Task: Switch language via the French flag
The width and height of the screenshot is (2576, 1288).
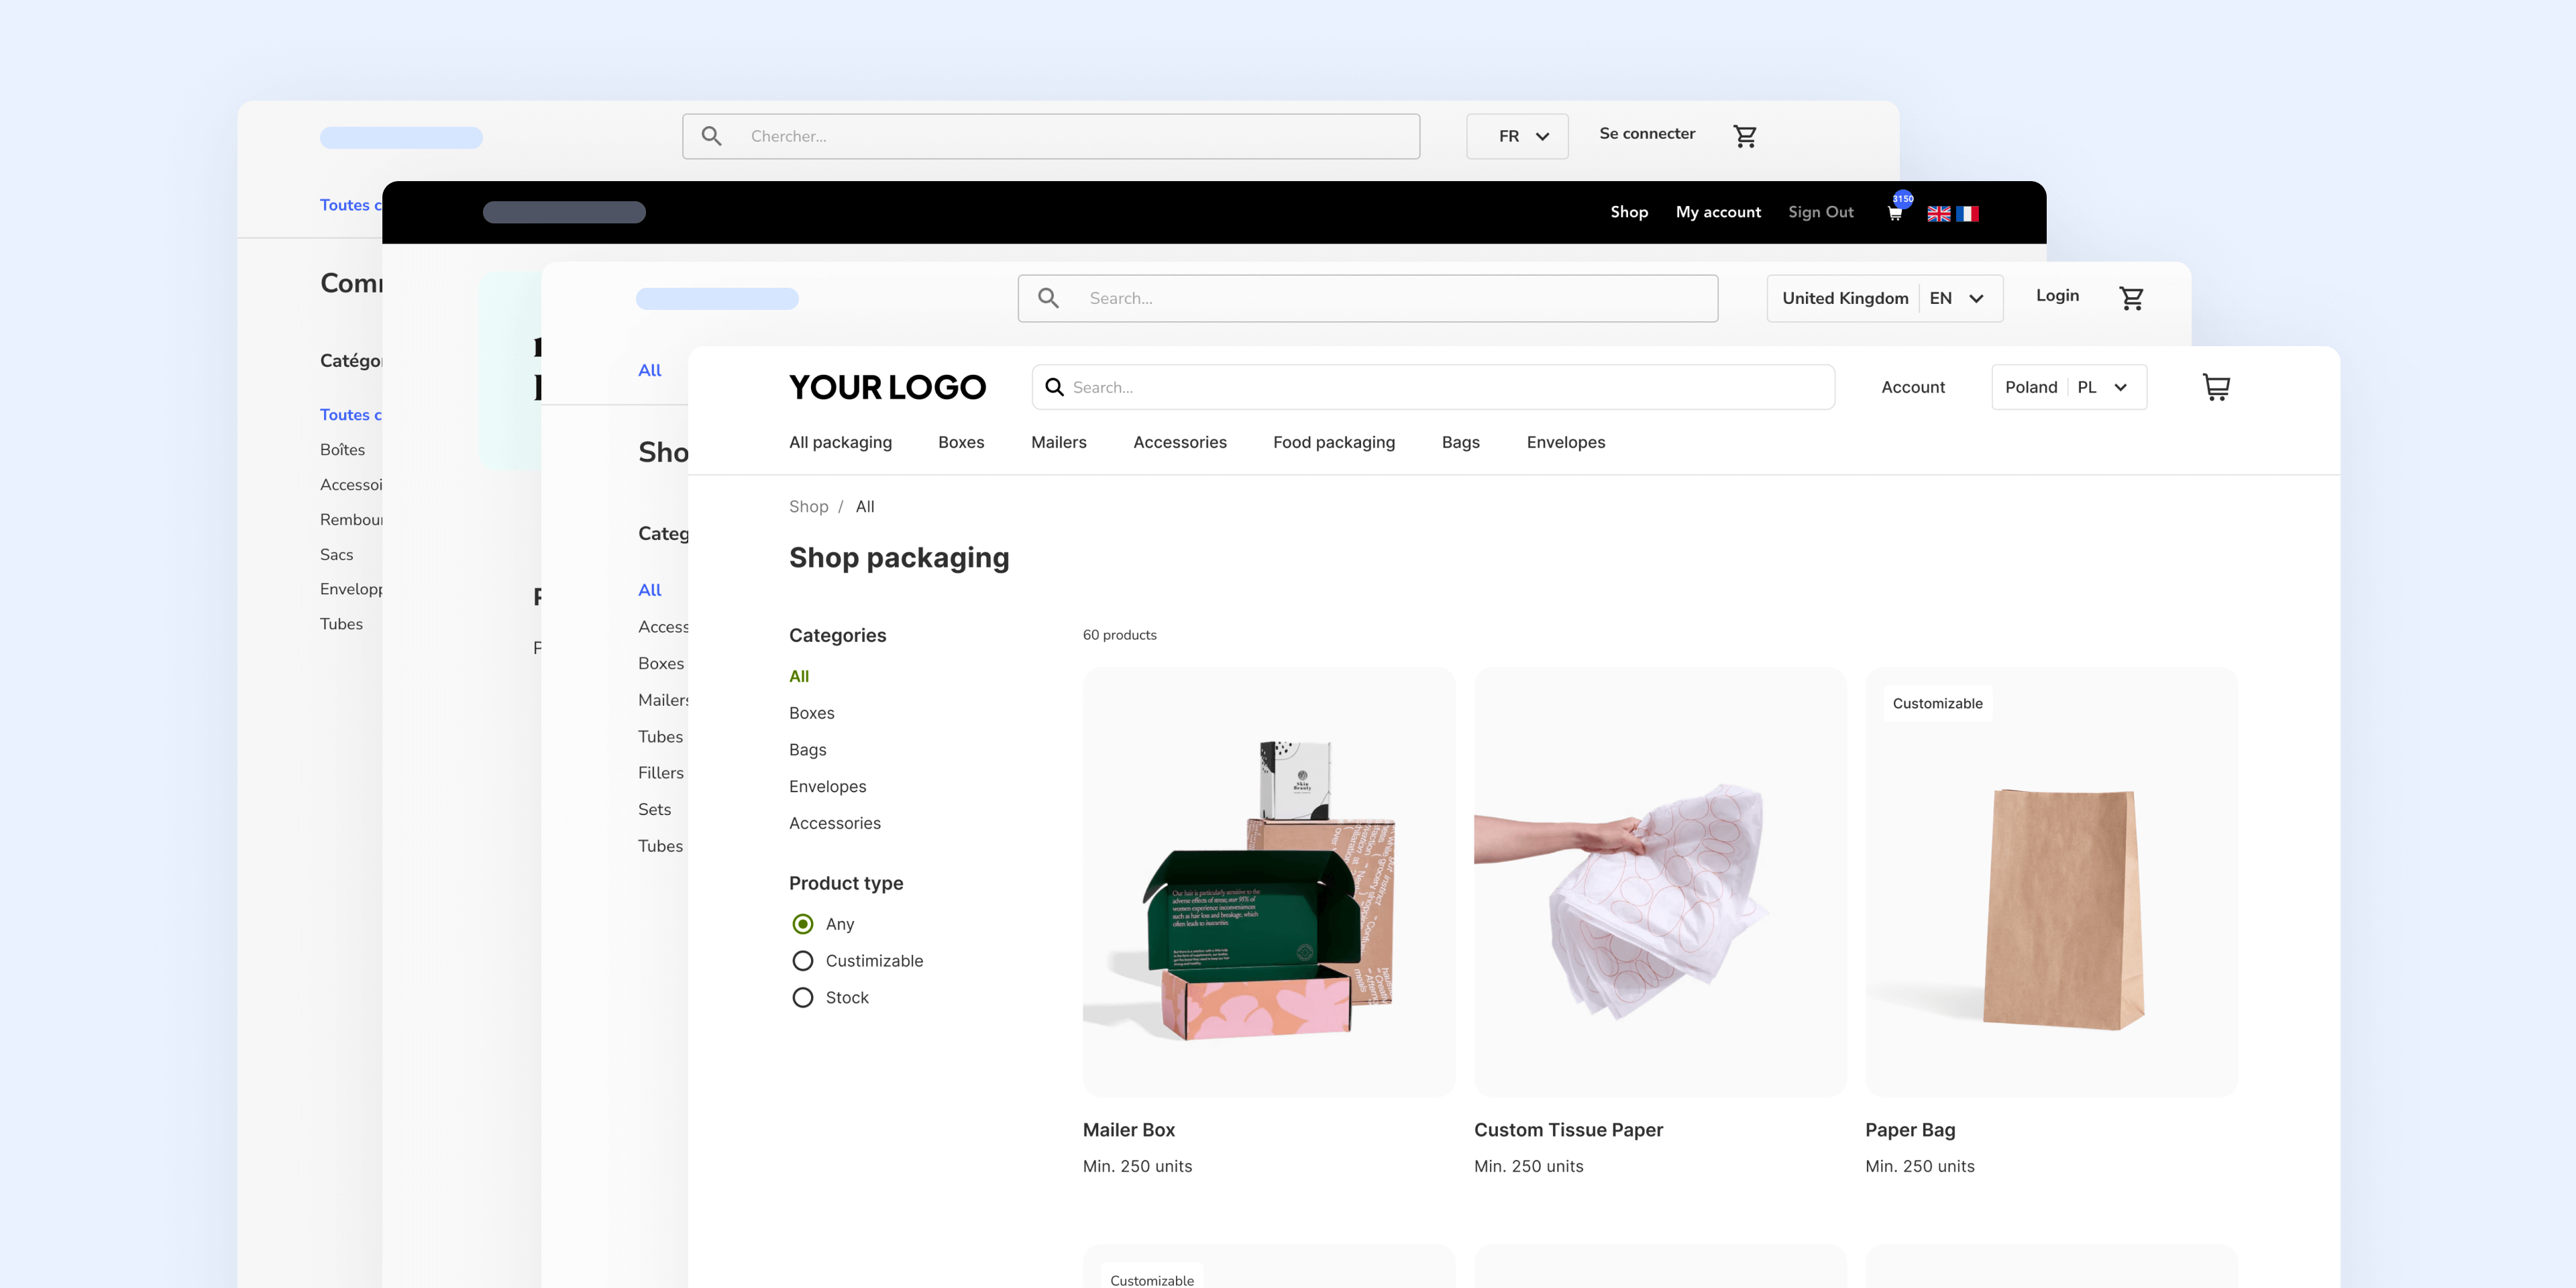Action: [1968, 213]
